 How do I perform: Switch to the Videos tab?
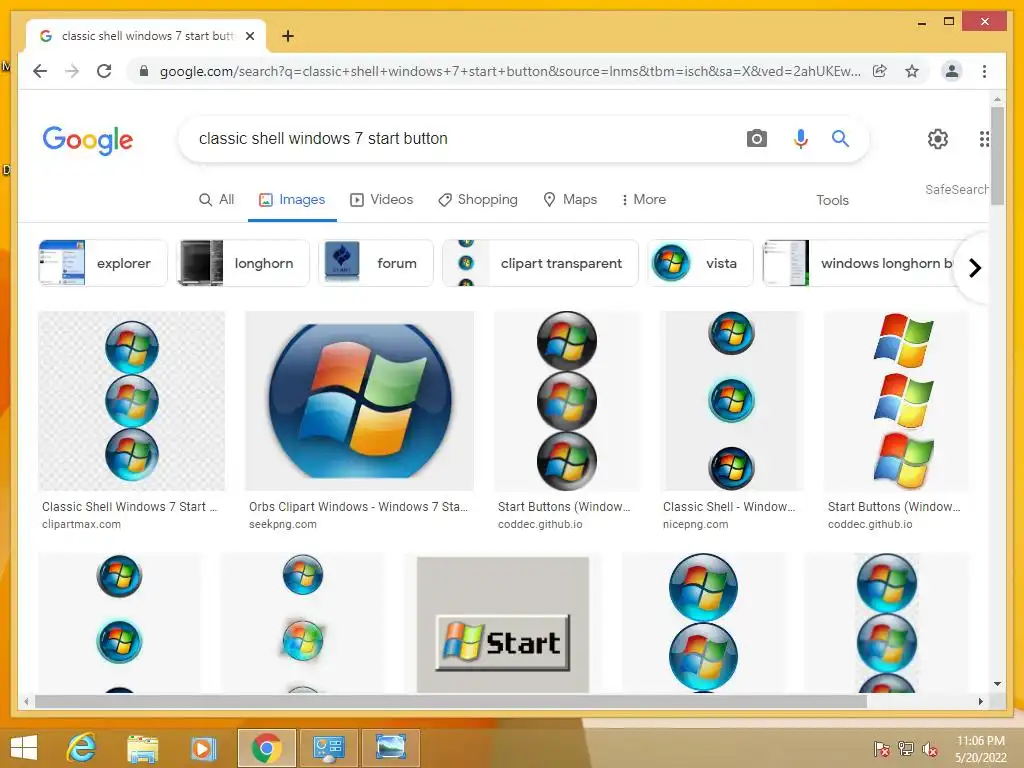coord(381,199)
